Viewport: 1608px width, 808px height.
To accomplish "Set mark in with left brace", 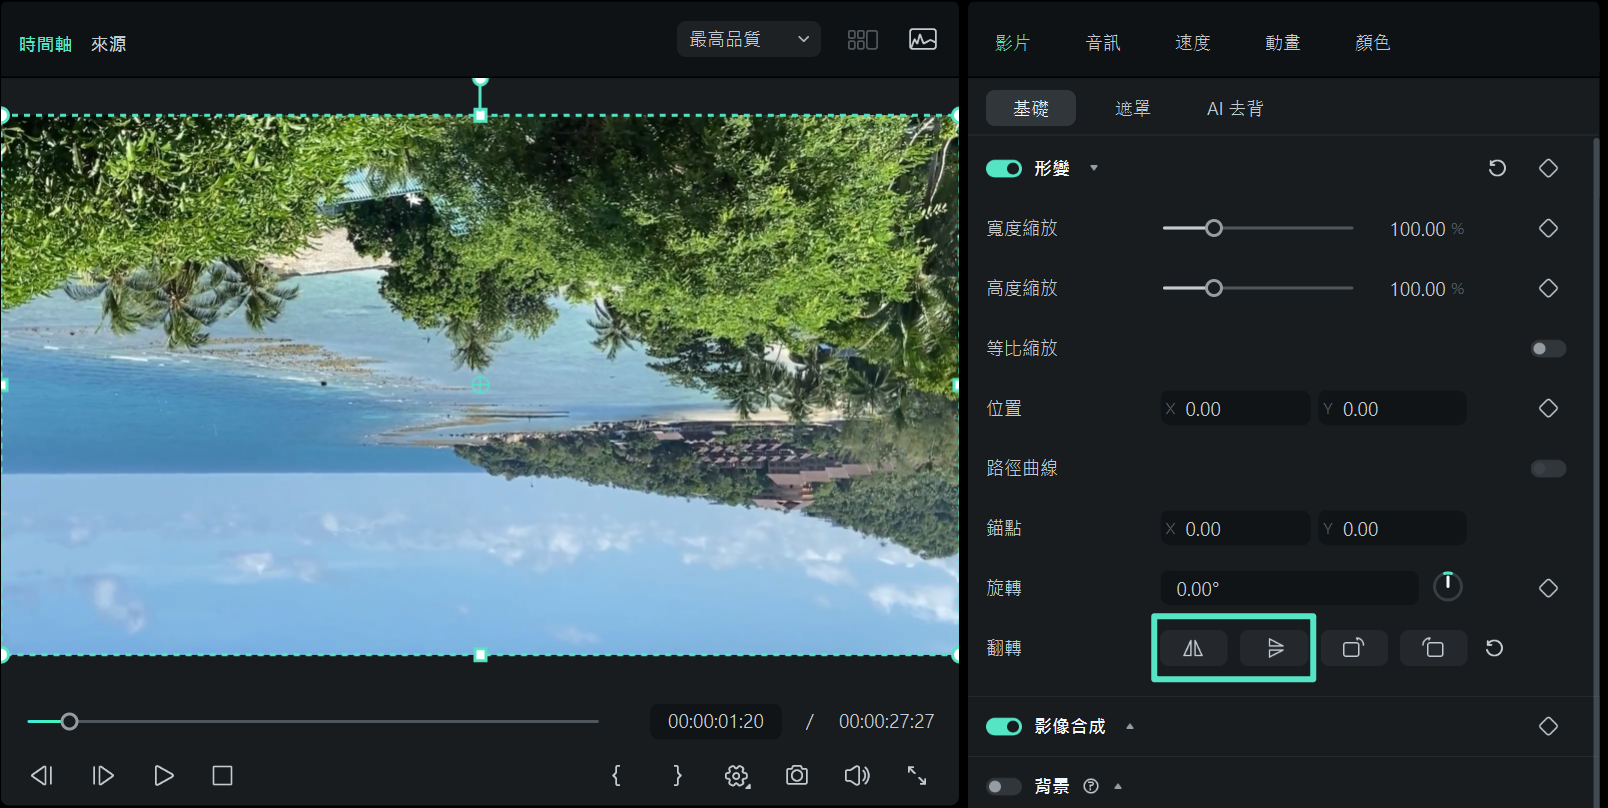I will click(616, 775).
